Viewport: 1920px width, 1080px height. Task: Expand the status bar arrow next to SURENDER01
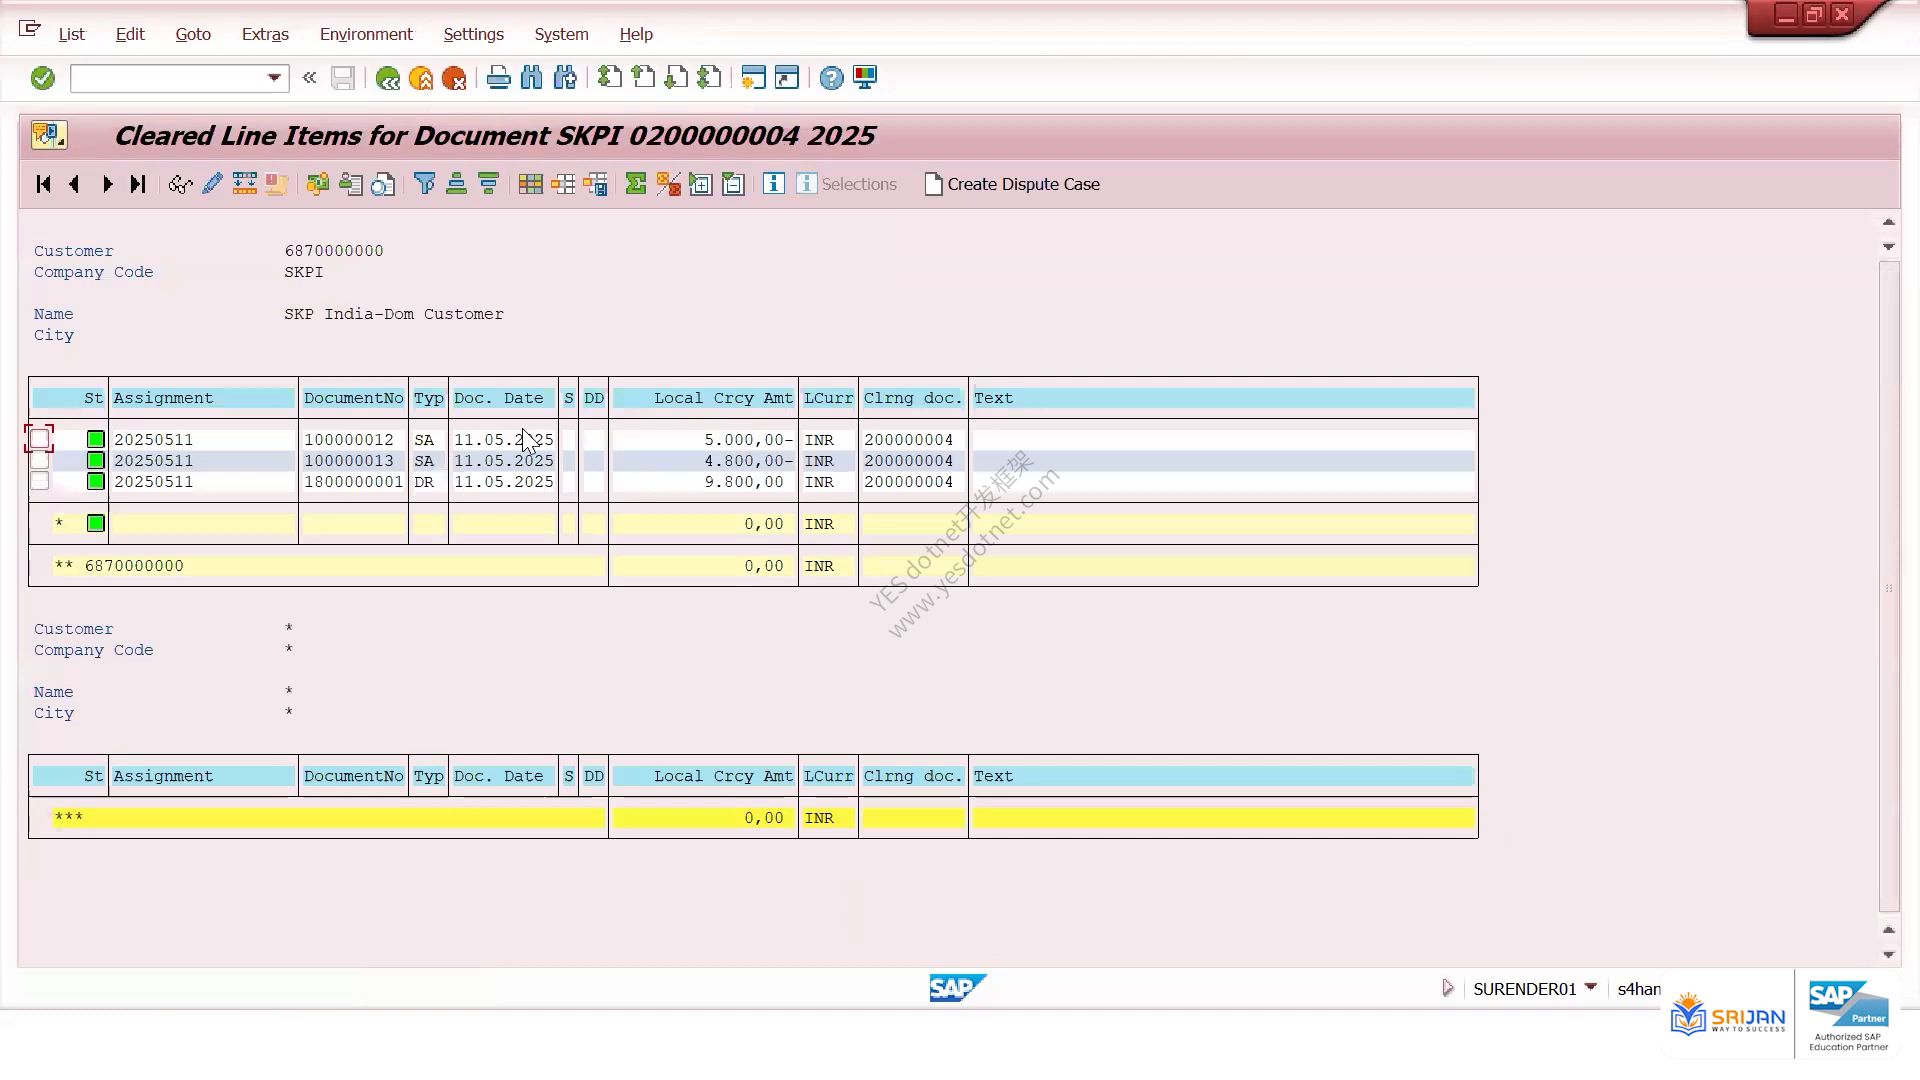click(1447, 988)
